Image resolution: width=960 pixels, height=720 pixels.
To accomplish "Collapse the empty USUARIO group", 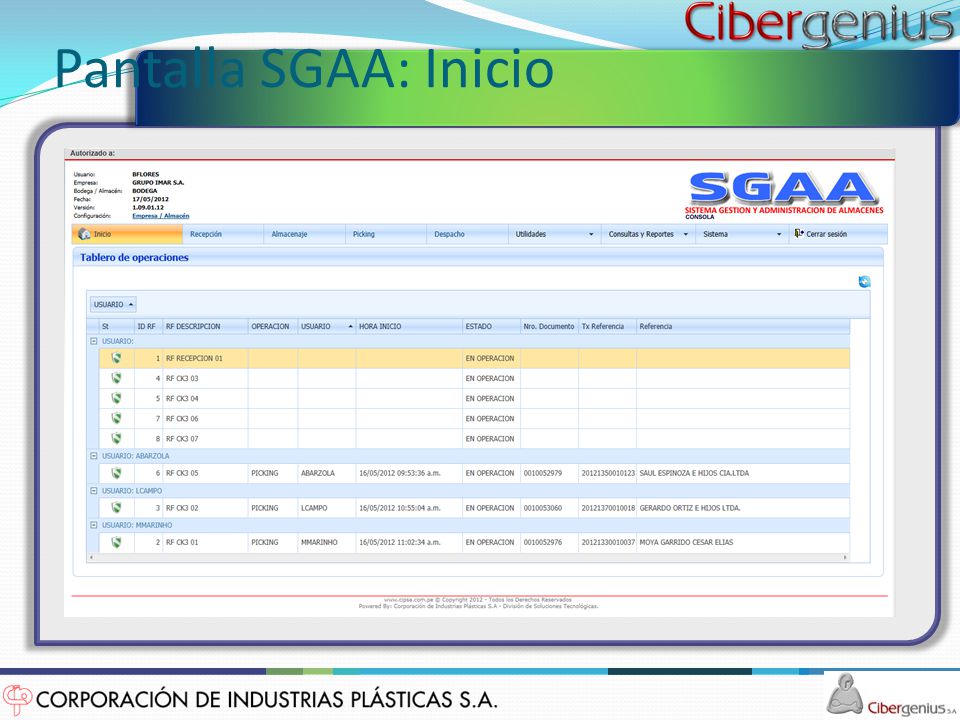I will (x=94, y=341).
